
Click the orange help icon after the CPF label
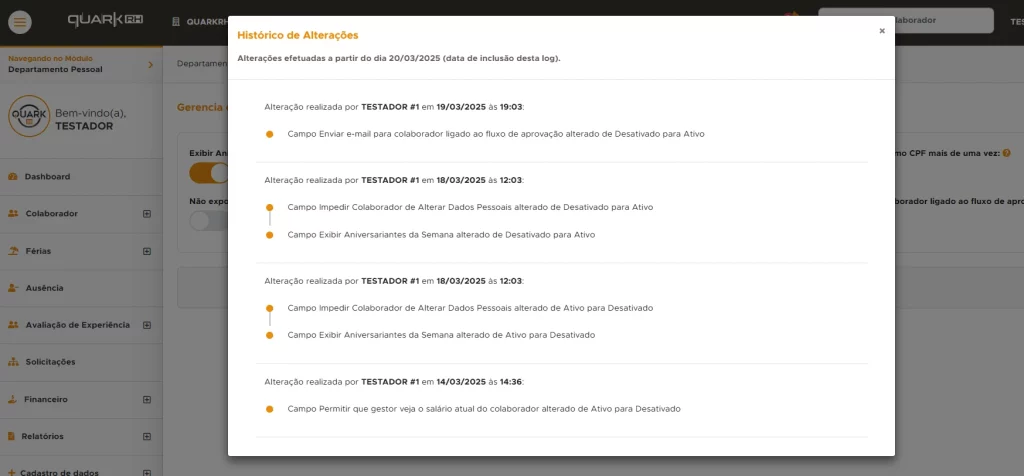[1007, 153]
